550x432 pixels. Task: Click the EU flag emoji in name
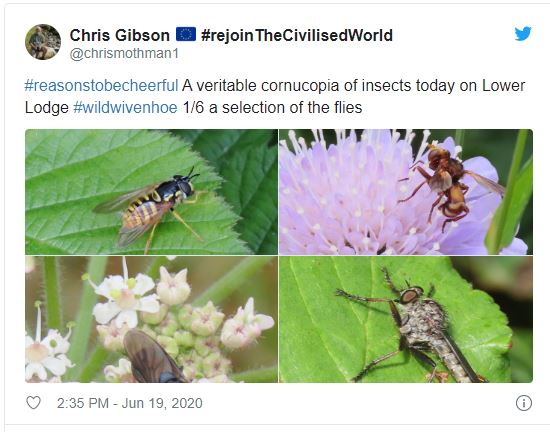point(186,35)
